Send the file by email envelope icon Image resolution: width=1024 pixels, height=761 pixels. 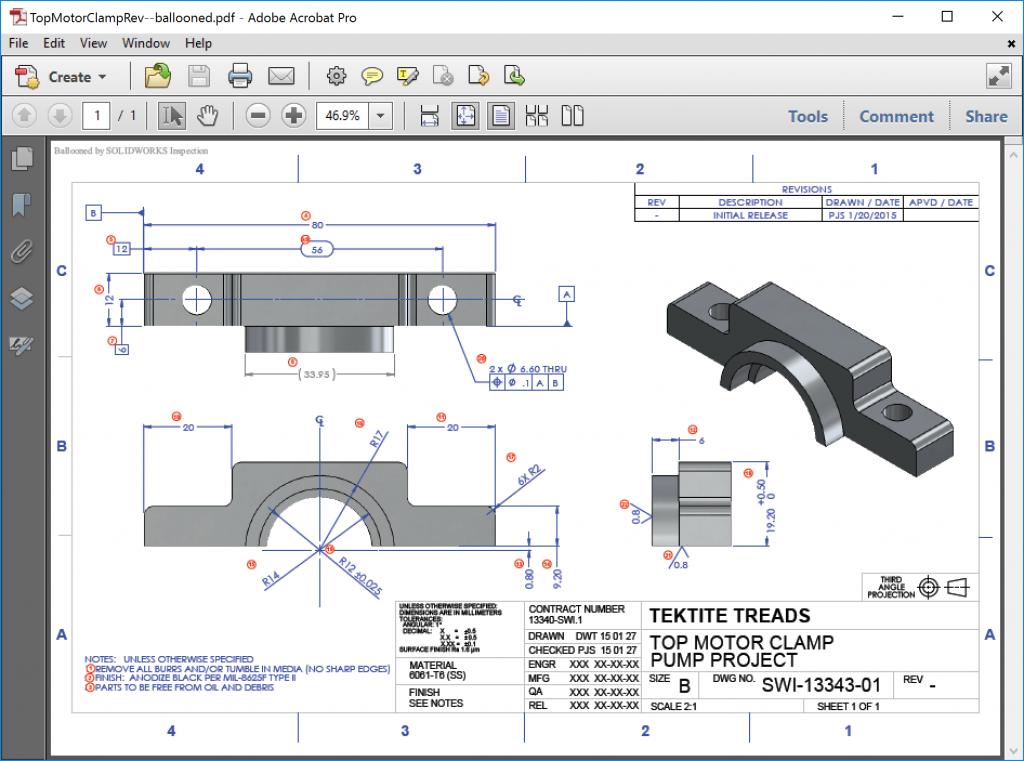(x=281, y=76)
